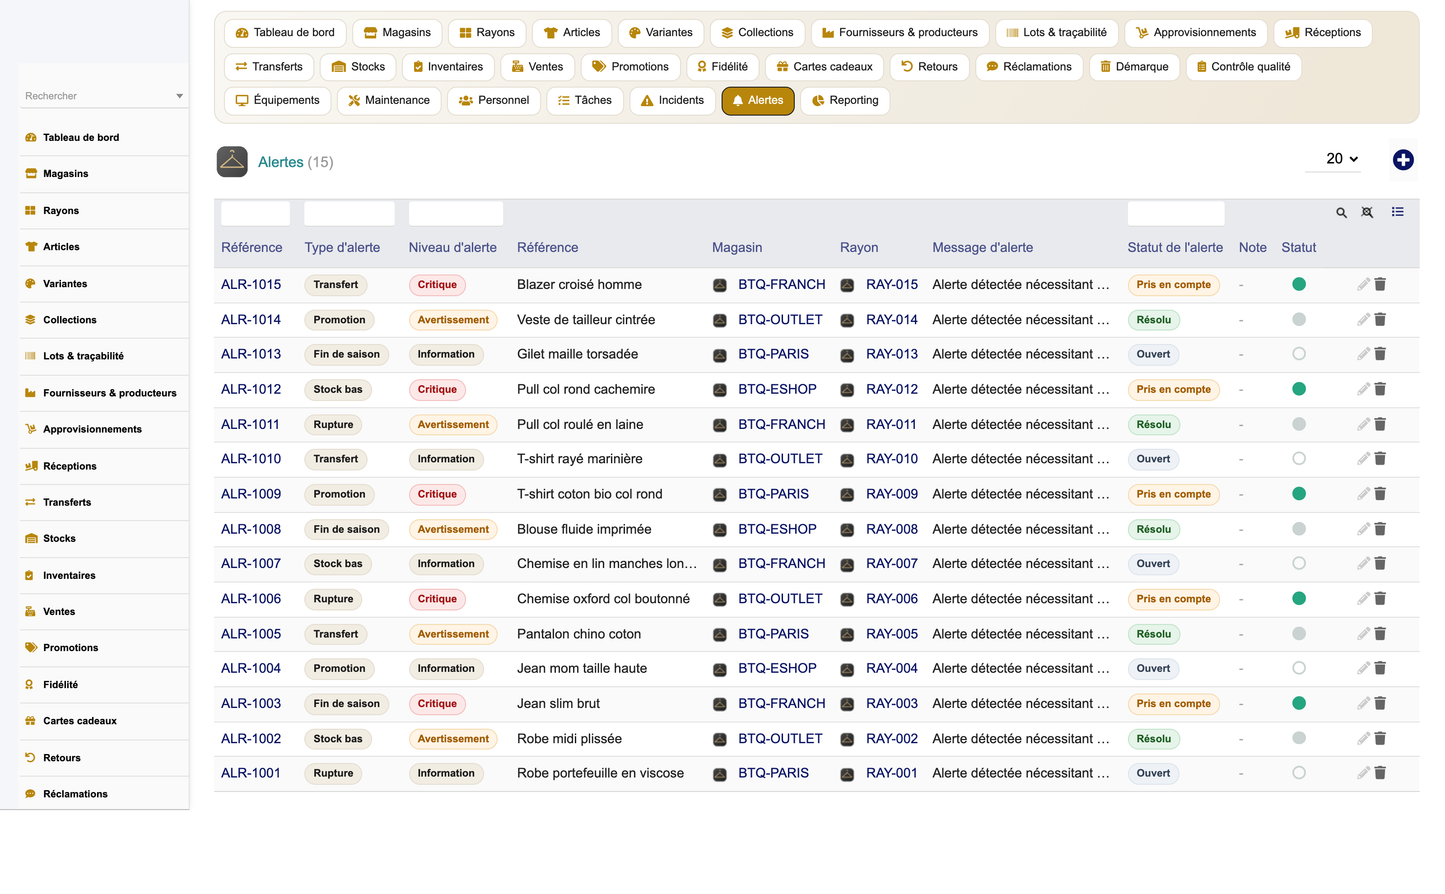Sort by Magasin column header
The image size is (1445, 894).
737,248
